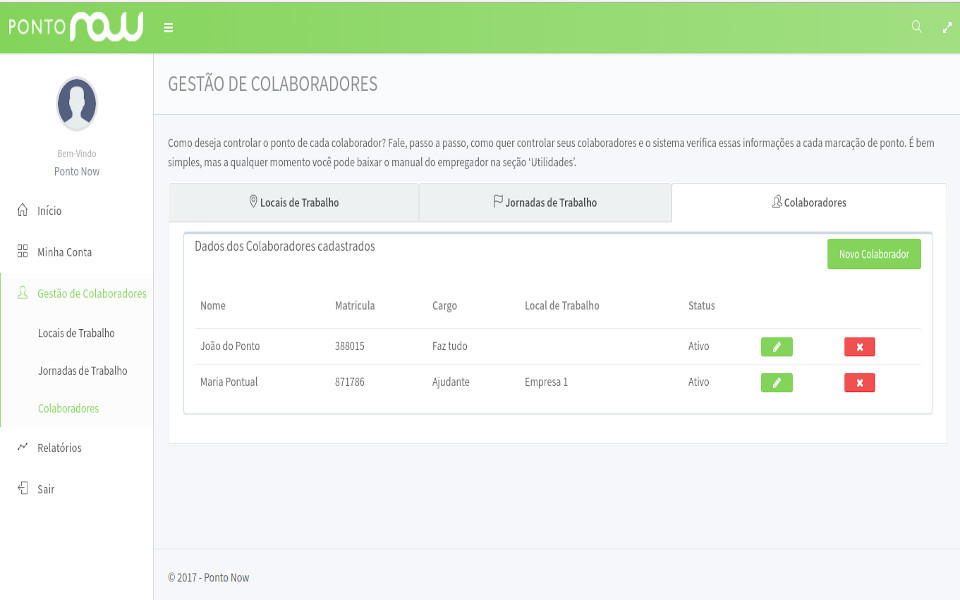Click the Início home icon
The height and width of the screenshot is (600, 960).
23,210
